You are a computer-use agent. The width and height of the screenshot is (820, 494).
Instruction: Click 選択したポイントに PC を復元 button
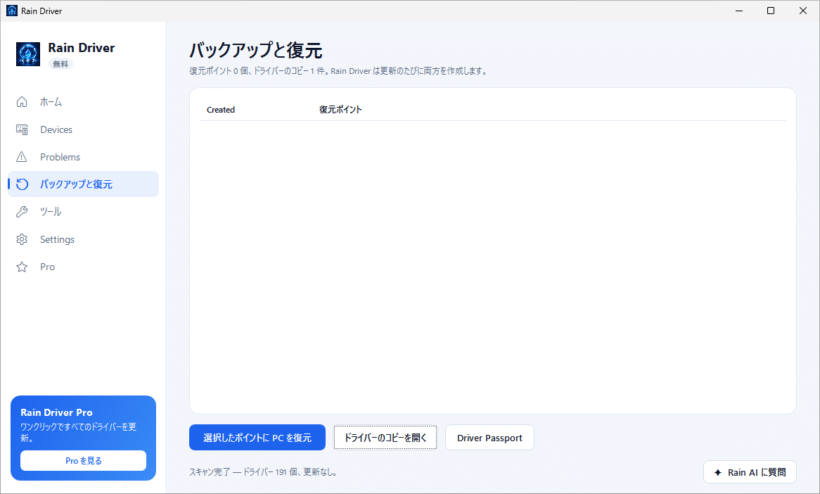coord(257,438)
